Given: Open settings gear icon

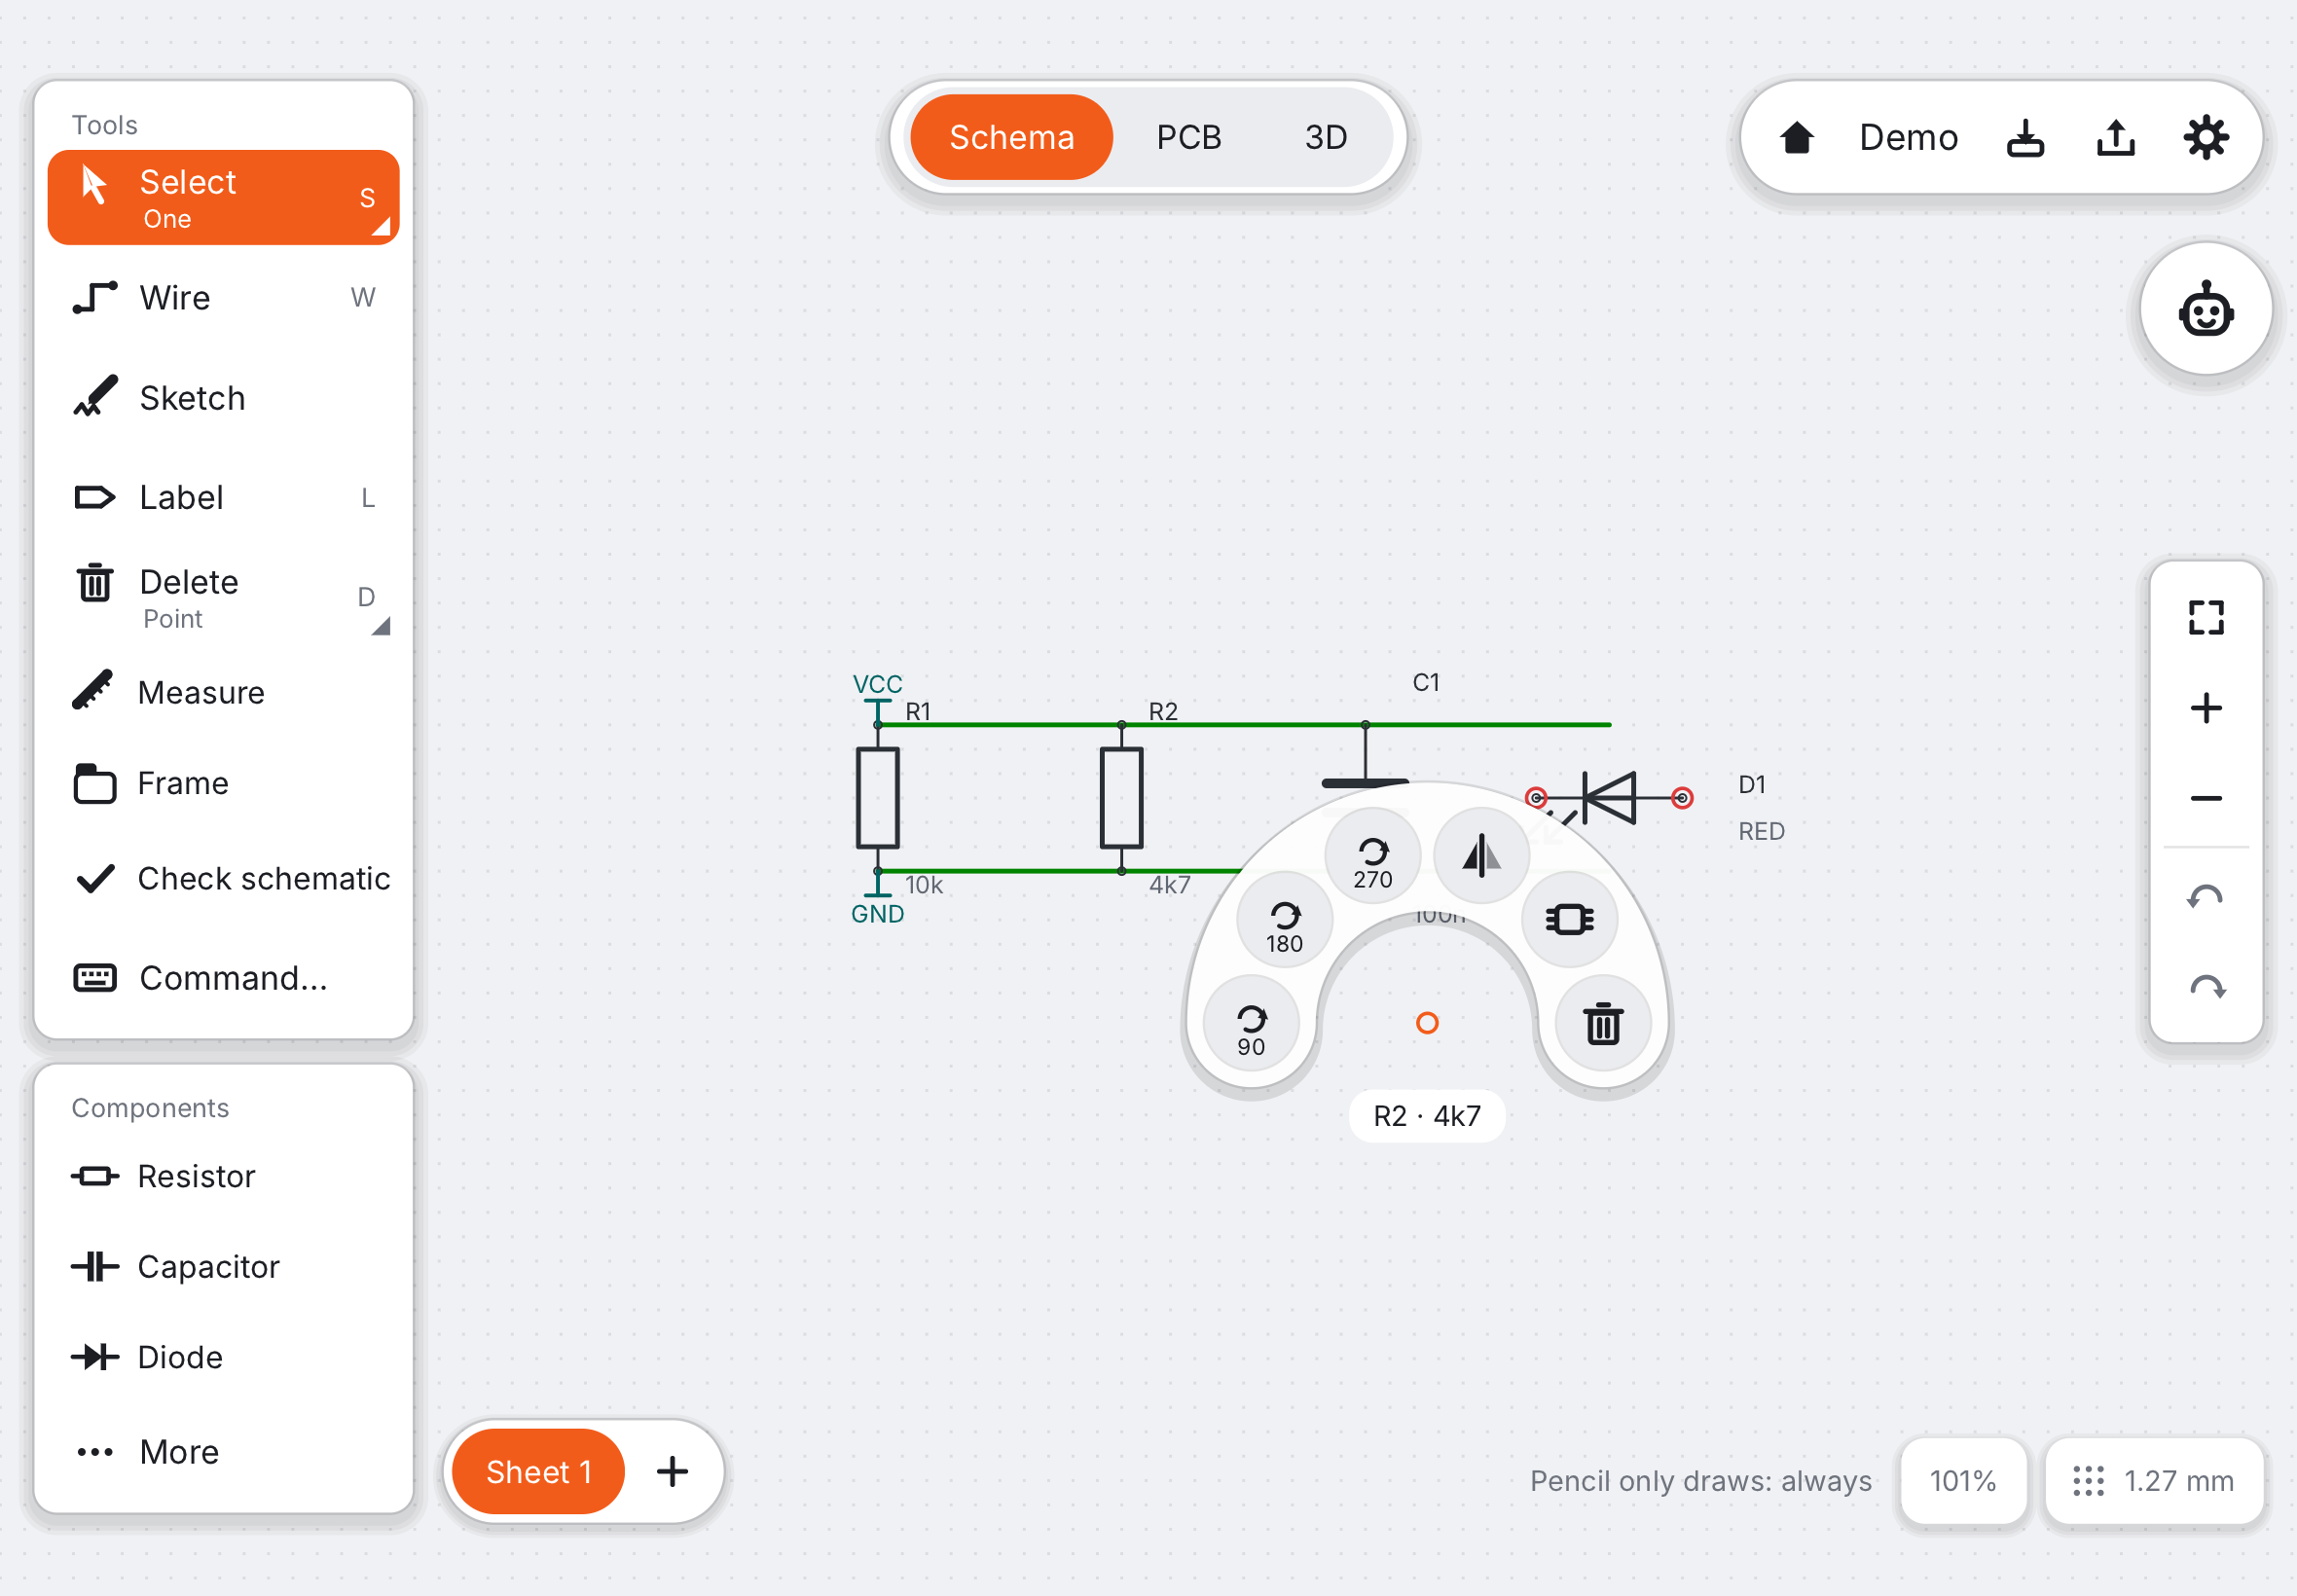Looking at the screenshot, I should click(2205, 138).
